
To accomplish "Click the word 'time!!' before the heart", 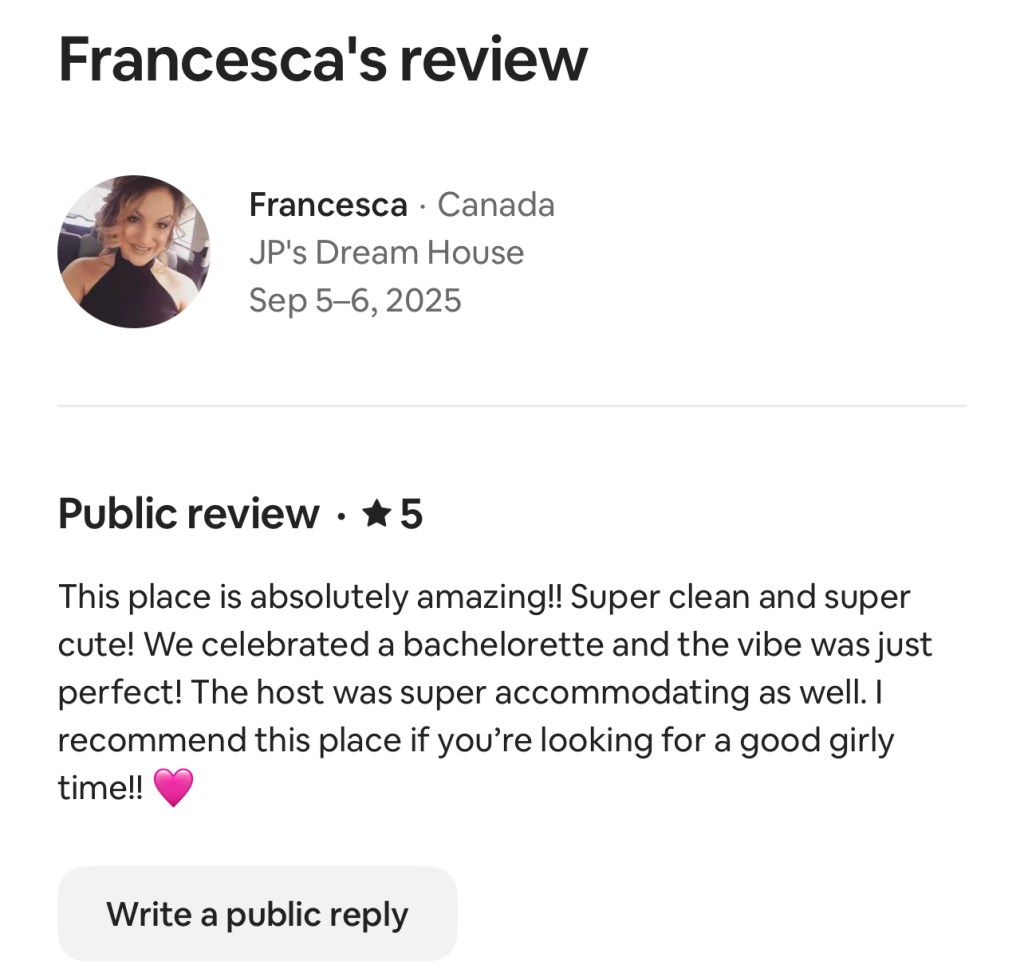I will [100, 788].
